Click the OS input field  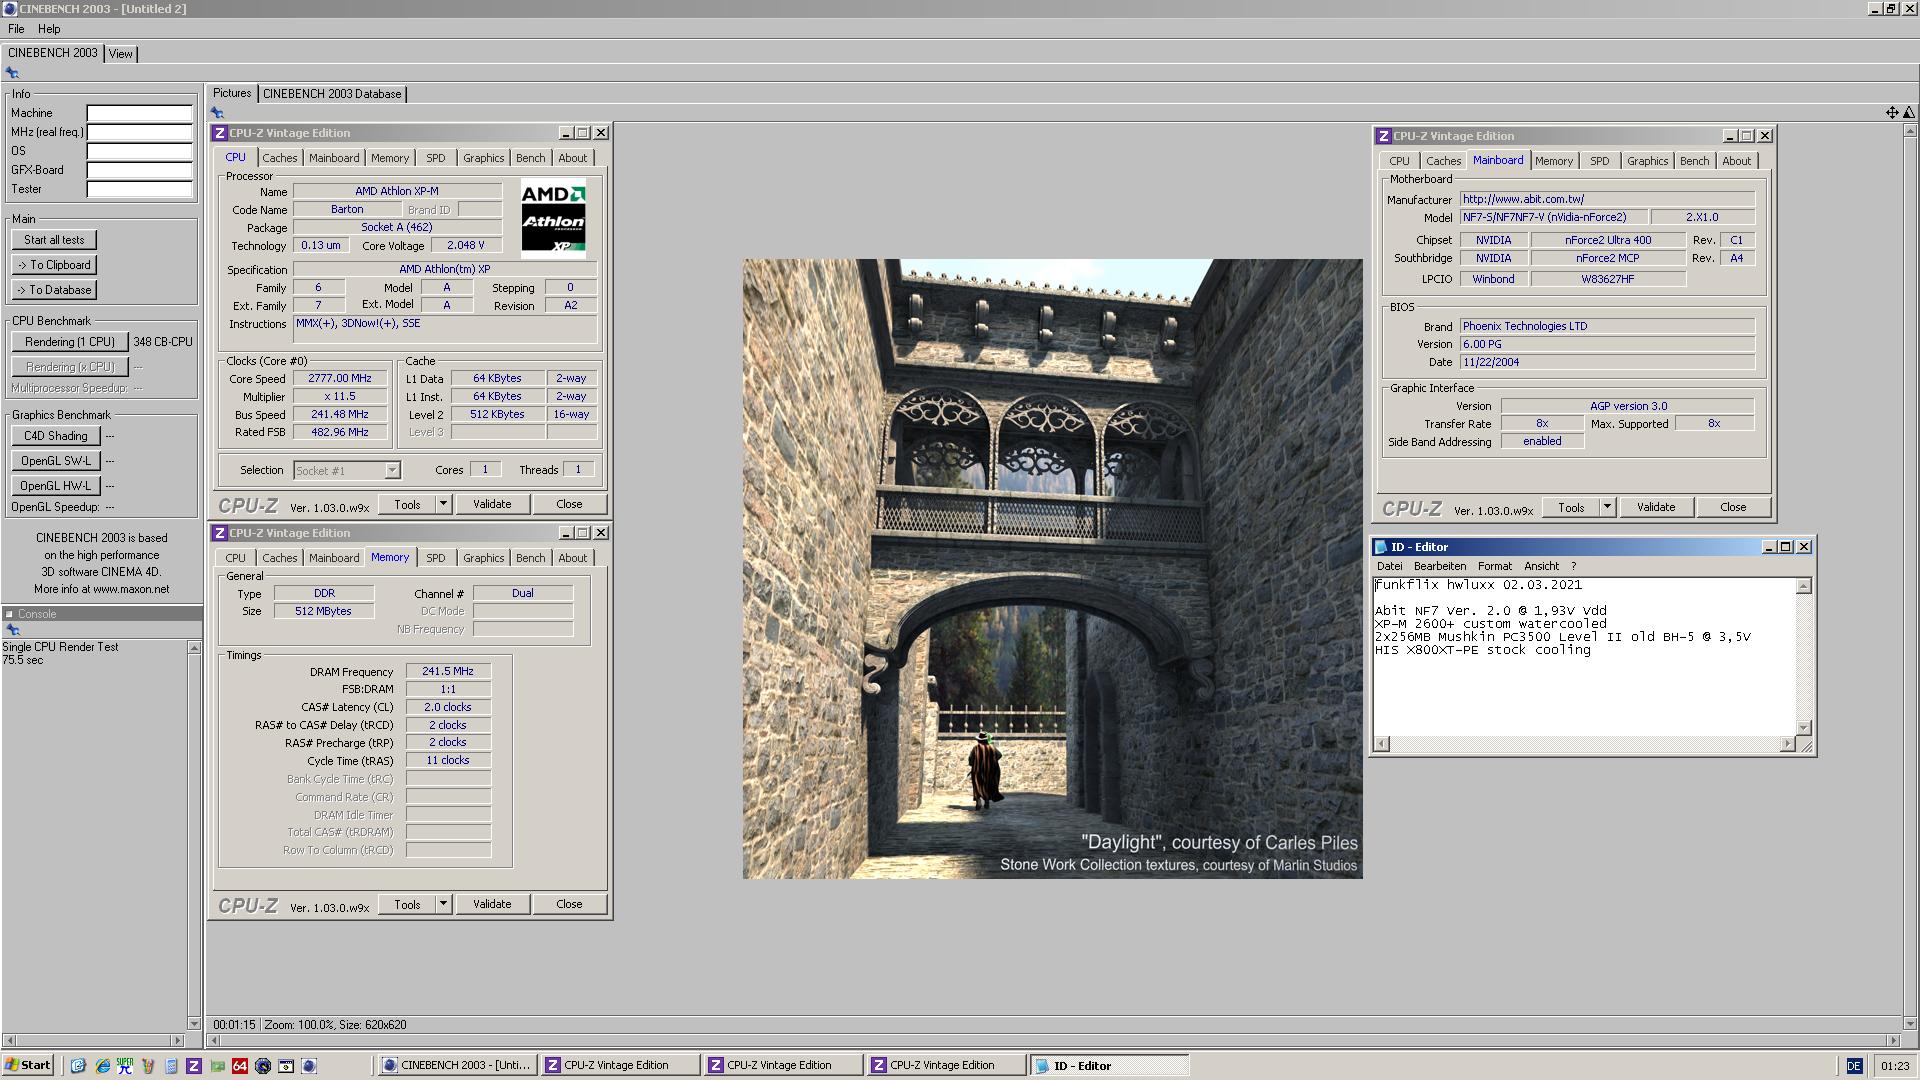click(139, 151)
